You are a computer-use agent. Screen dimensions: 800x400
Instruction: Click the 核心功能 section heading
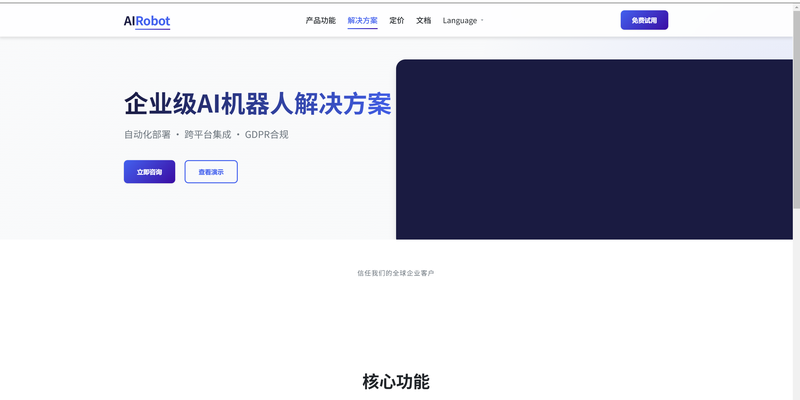(396, 382)
